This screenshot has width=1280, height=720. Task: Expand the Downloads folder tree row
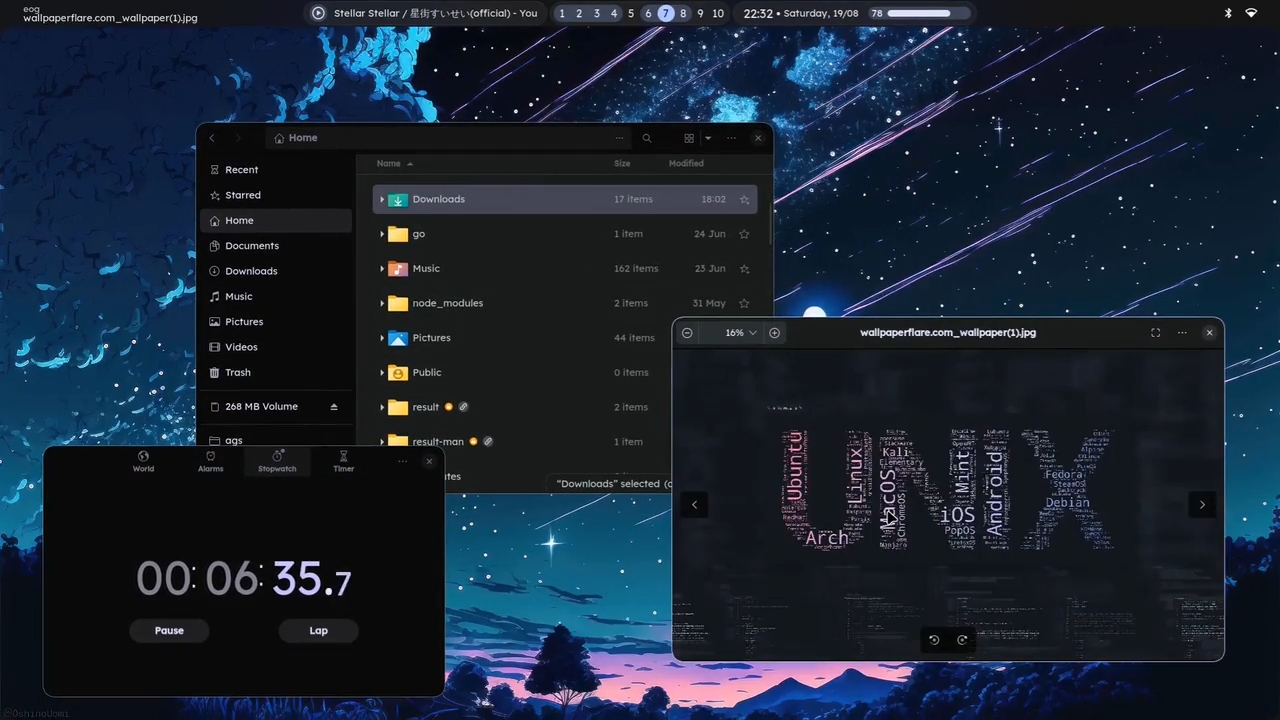(382, 199)
